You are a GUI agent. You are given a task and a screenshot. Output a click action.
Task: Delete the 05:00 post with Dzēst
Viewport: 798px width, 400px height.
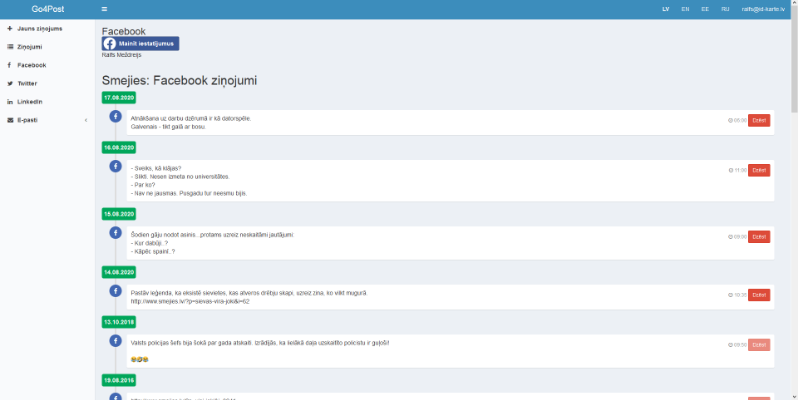(759, 121)
